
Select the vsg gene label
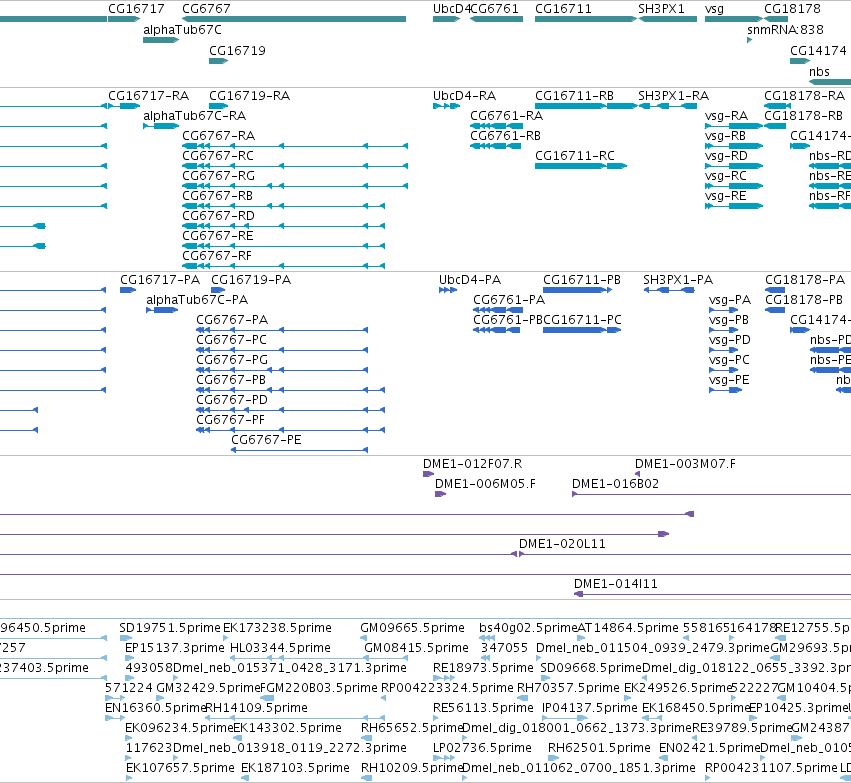tap(714, 9)
